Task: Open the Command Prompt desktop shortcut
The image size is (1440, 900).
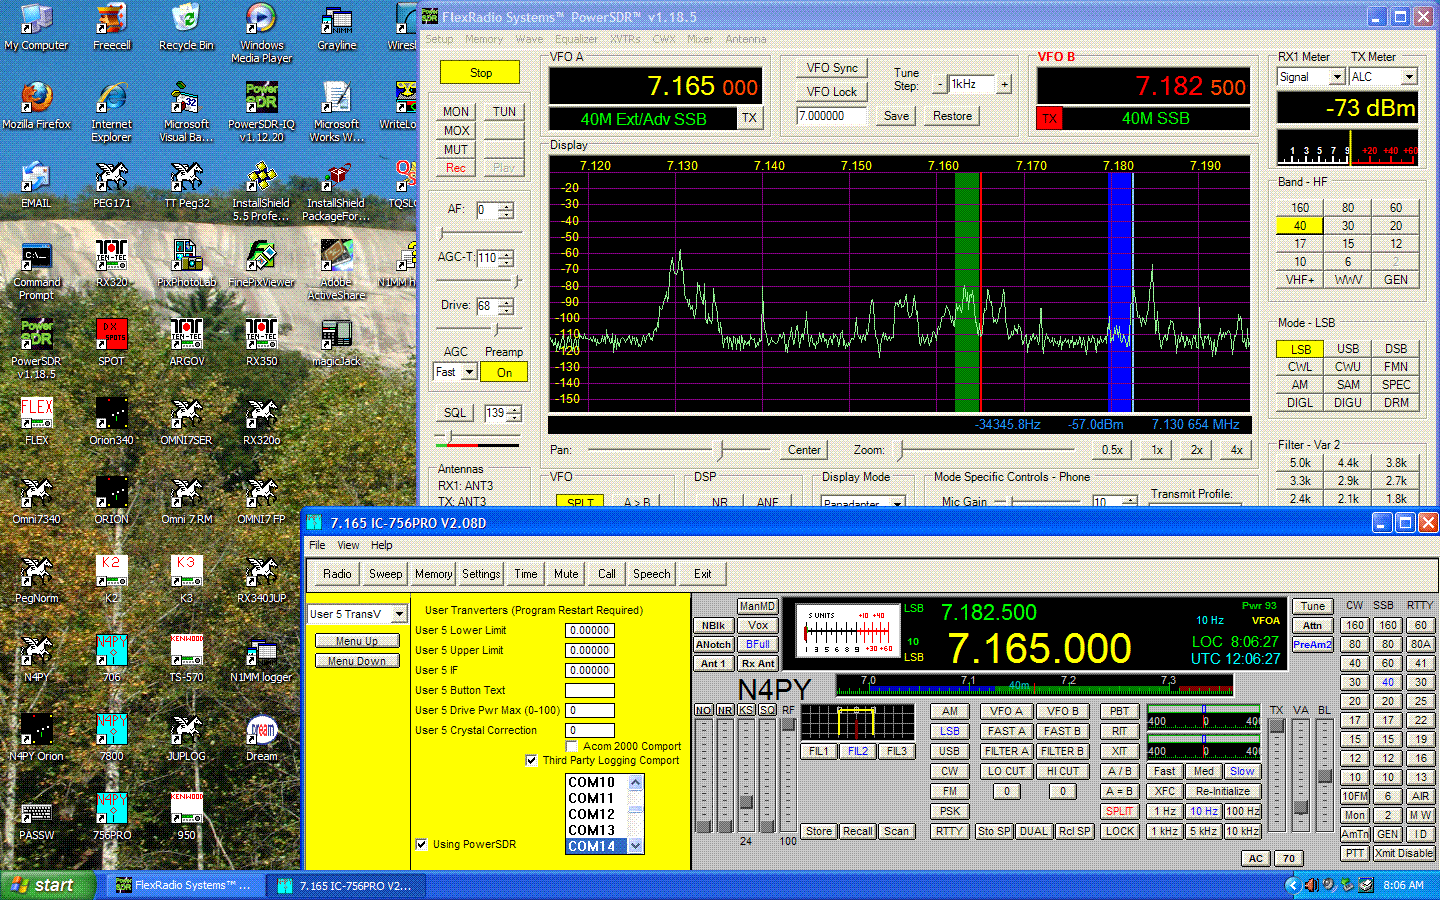Action: tap(36, 258)
